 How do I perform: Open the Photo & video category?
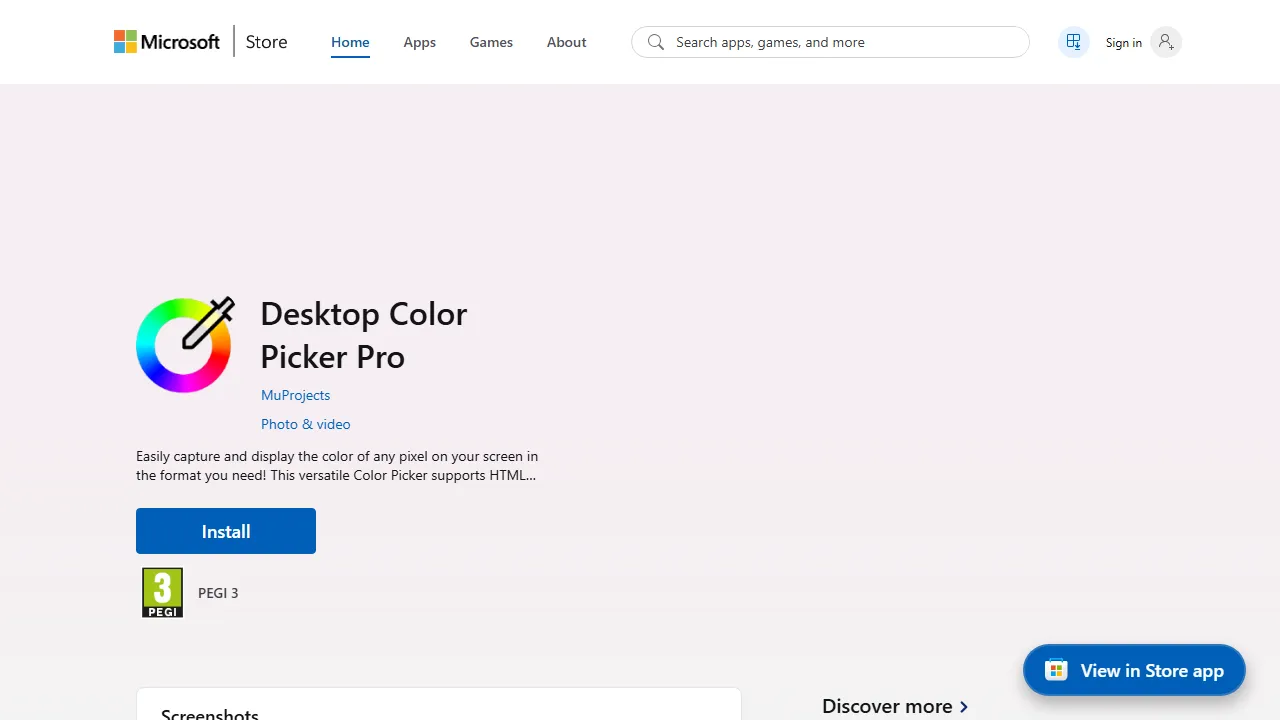[305, 424]
